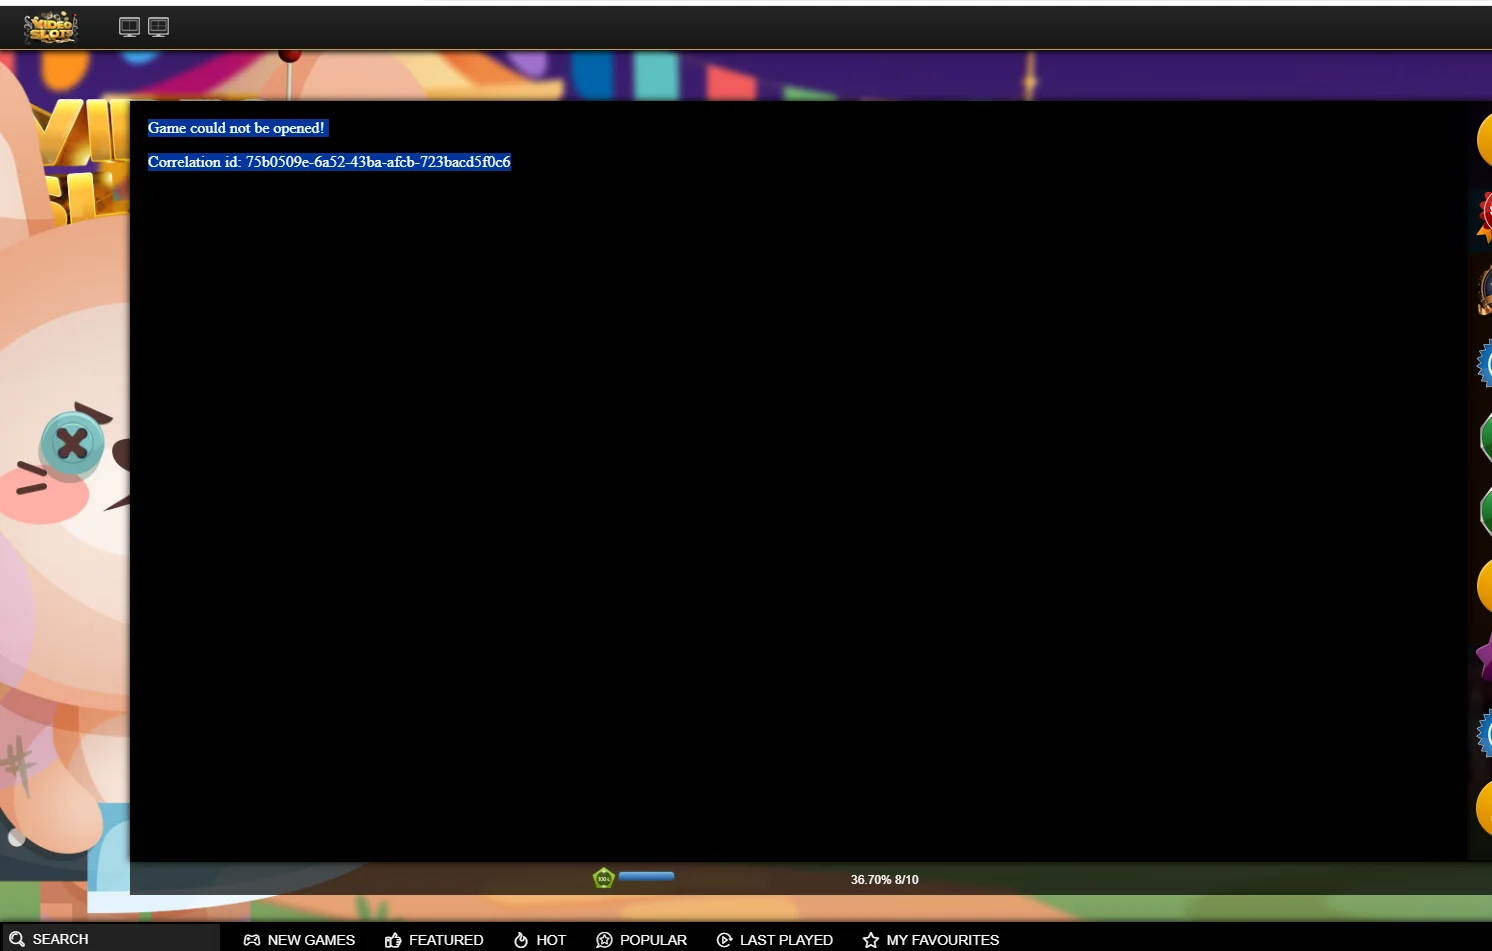Image resolution: width=1492 pixels, height=951 pixels.
Task: Open the FEATURED tab
Action: pos(434,940)
